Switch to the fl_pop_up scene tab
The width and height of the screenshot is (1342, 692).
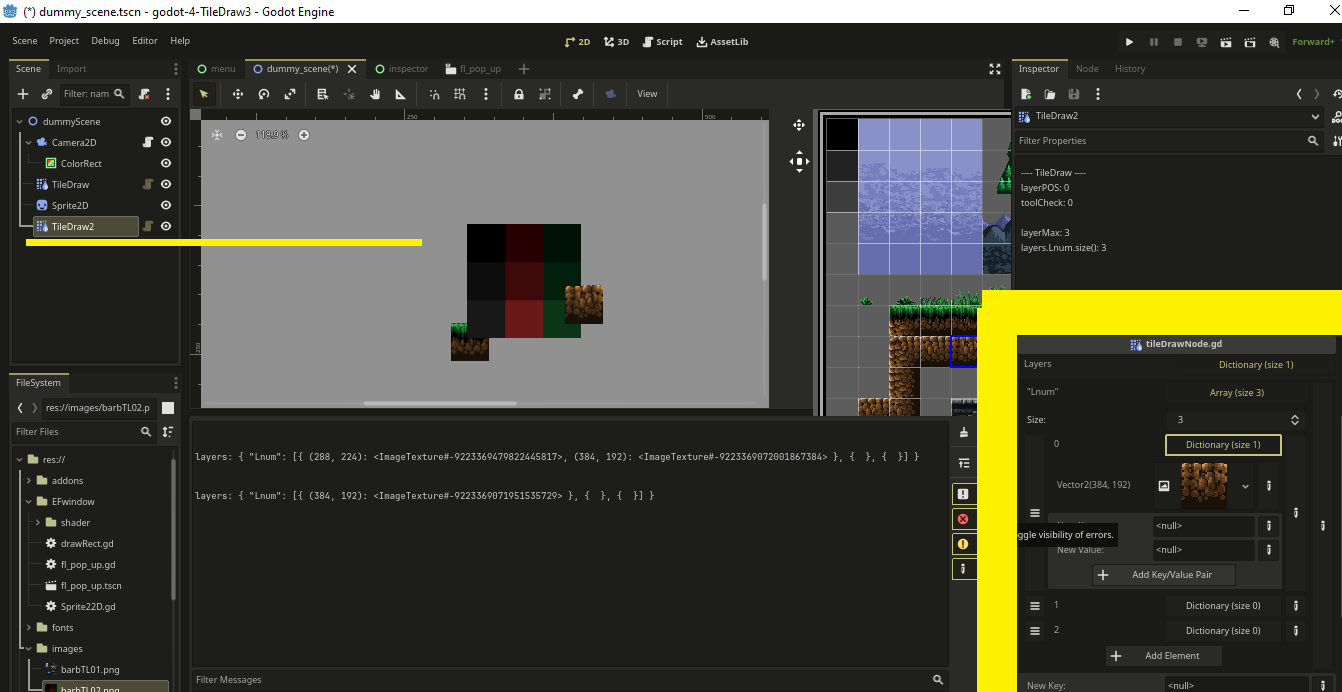[472, 69]
